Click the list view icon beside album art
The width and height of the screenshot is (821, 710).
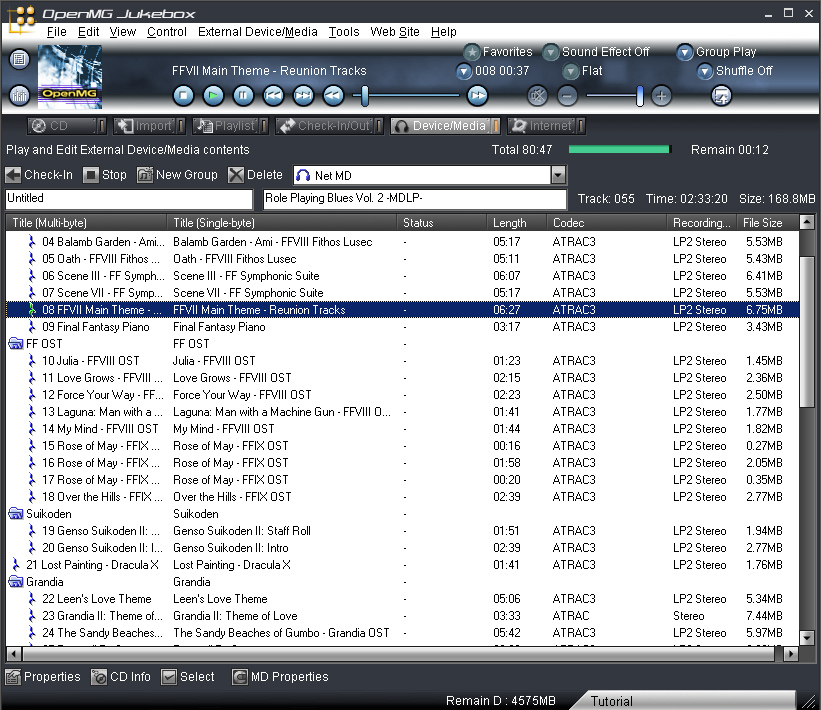pos(19,59)
